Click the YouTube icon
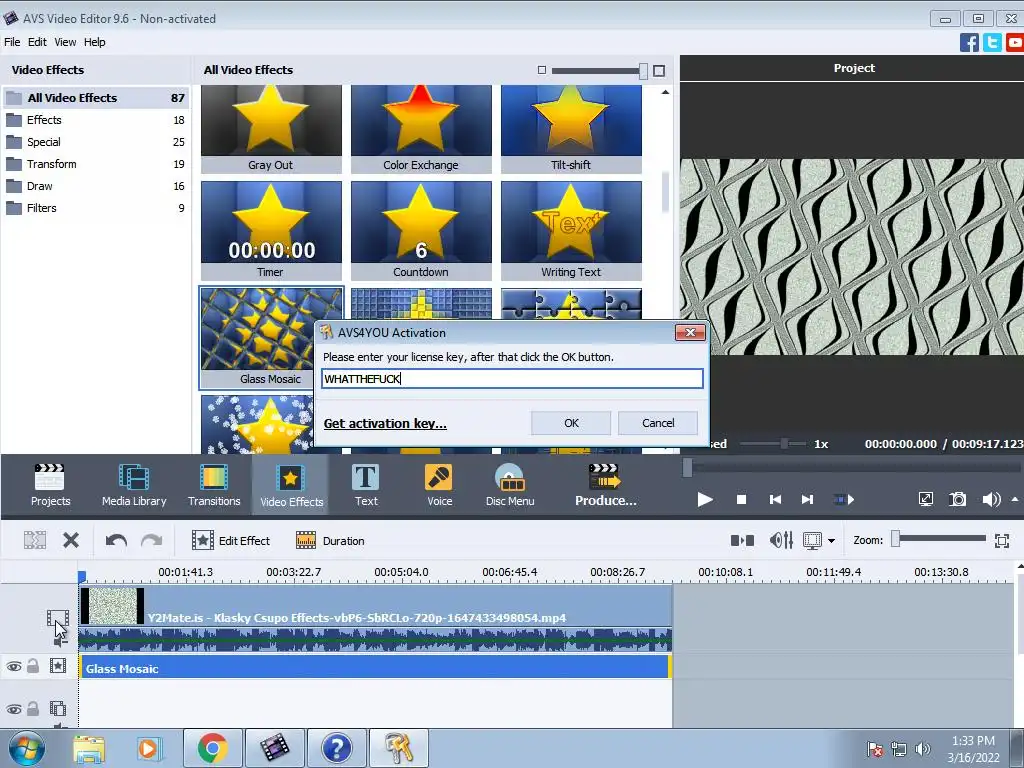The height and width of the screenshot is (768, 1024). (x=1015, y=42)
